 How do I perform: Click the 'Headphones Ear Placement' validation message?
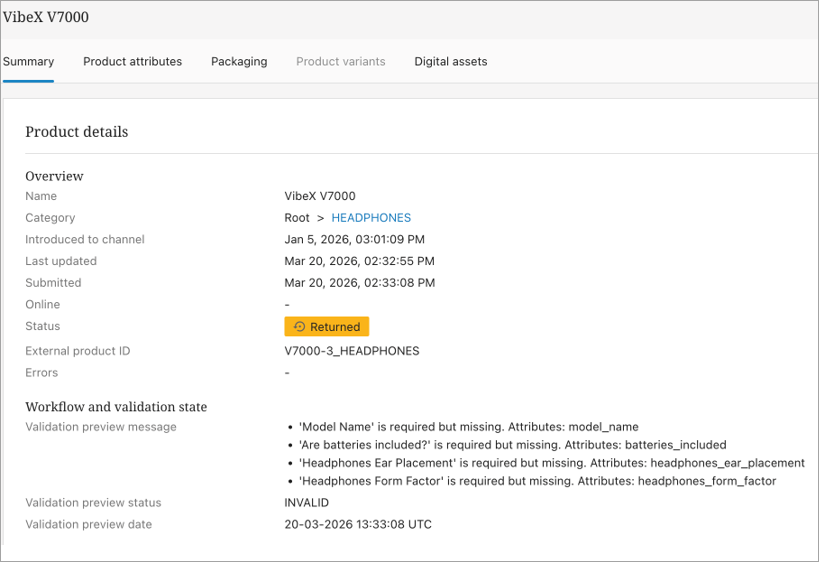[551, 463]
